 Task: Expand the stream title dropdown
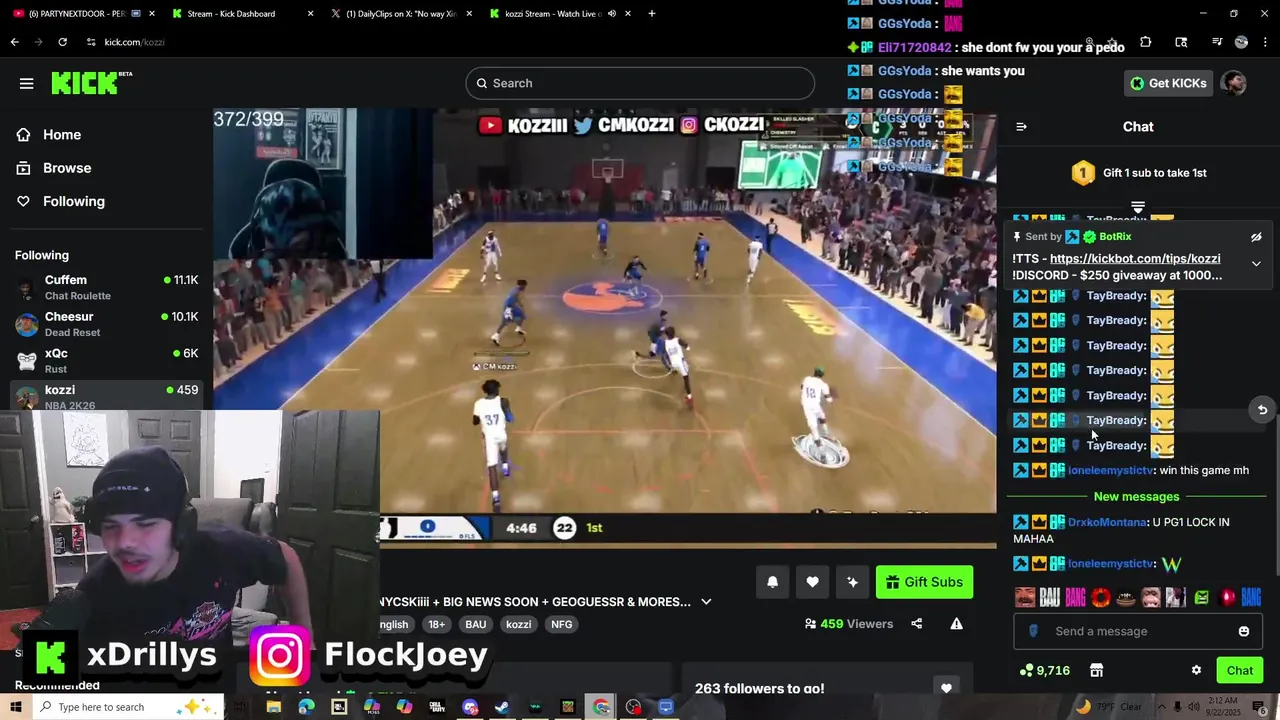click(706, 602)
